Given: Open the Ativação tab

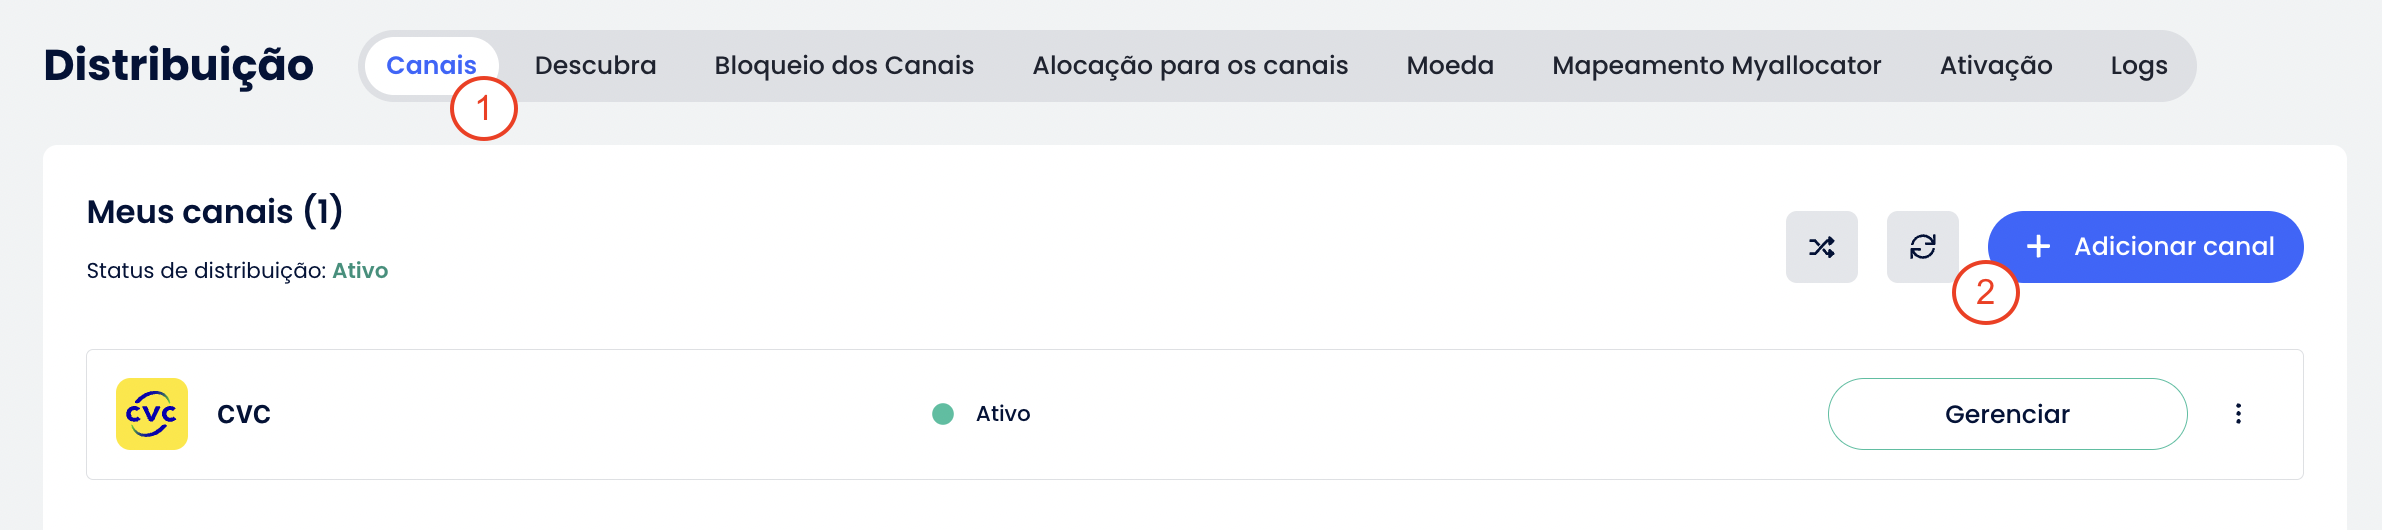Looking at the screenshot, I should (x=1996, y=66).
